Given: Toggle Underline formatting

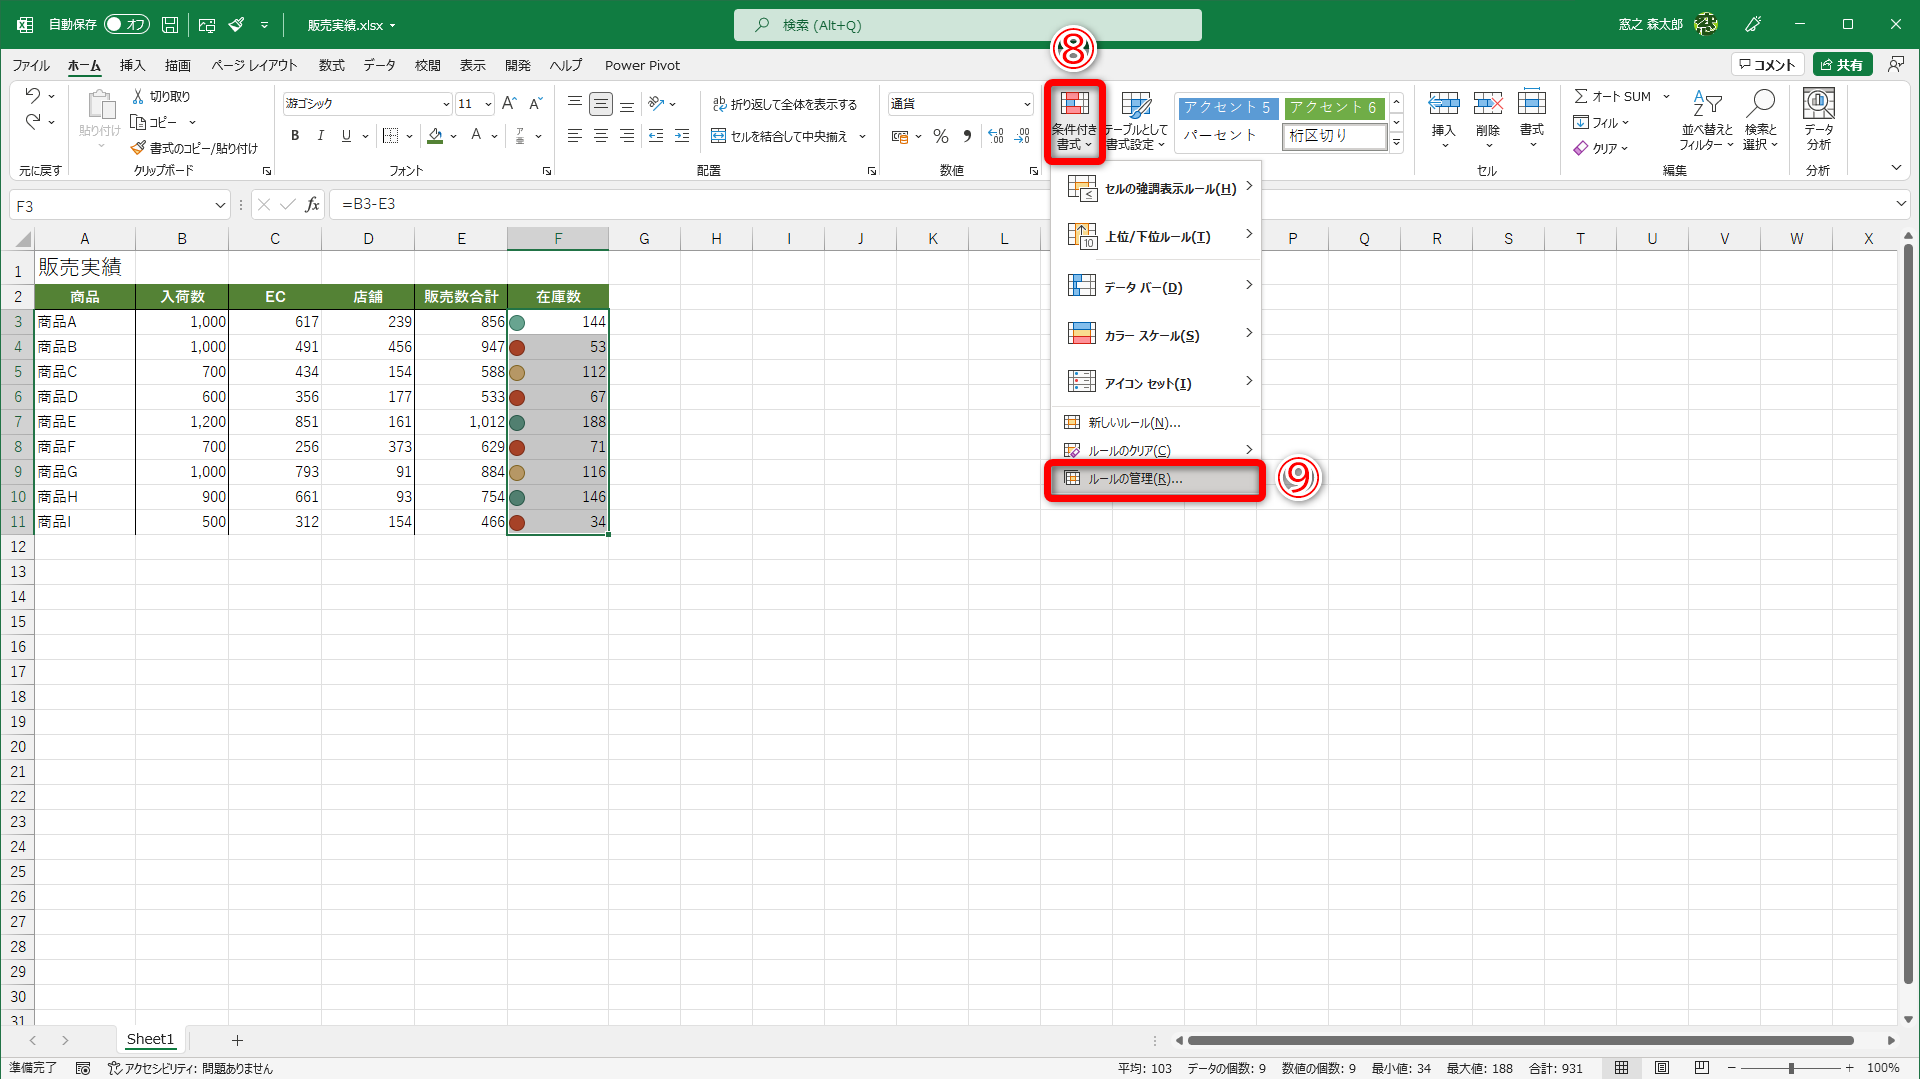Looking at the screenshot, I should click(346, 136).
